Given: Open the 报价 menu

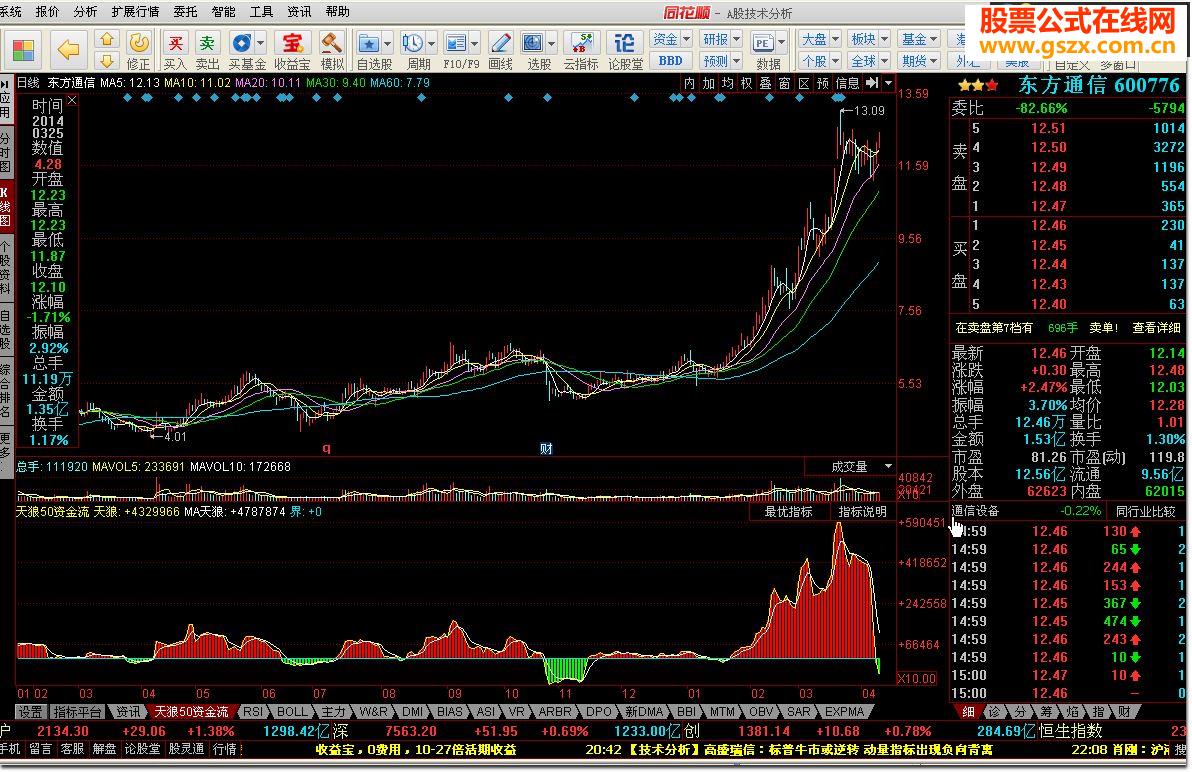Looking at the screenshot, I should click(47, 11).
